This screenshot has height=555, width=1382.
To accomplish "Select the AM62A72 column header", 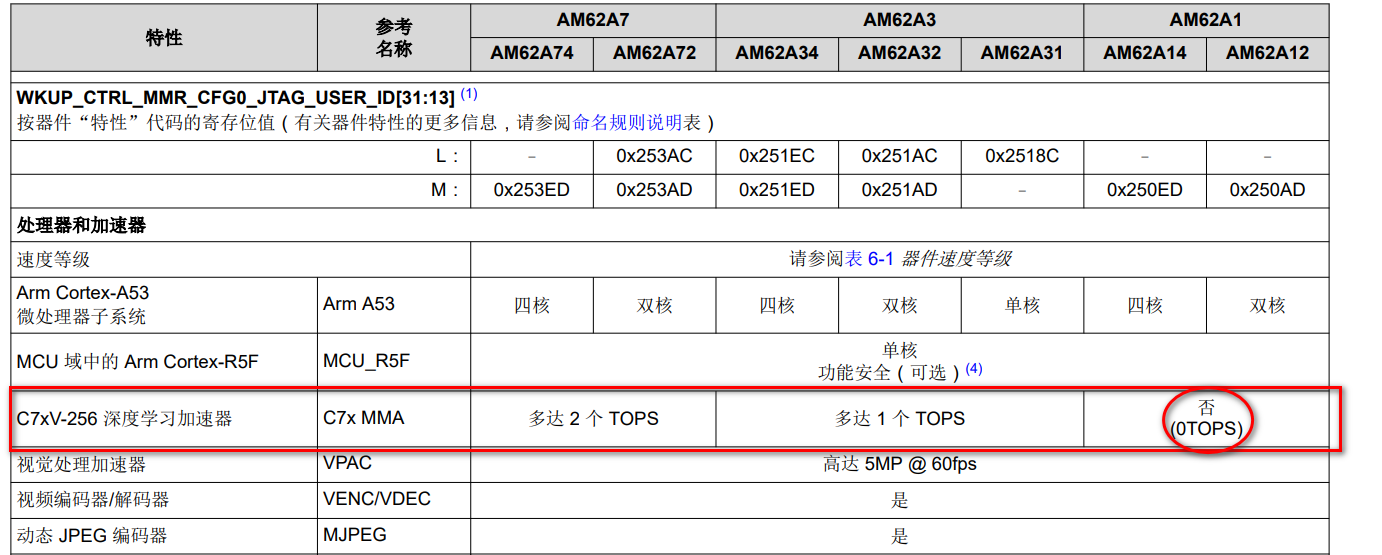I will [x=654, y=53].
